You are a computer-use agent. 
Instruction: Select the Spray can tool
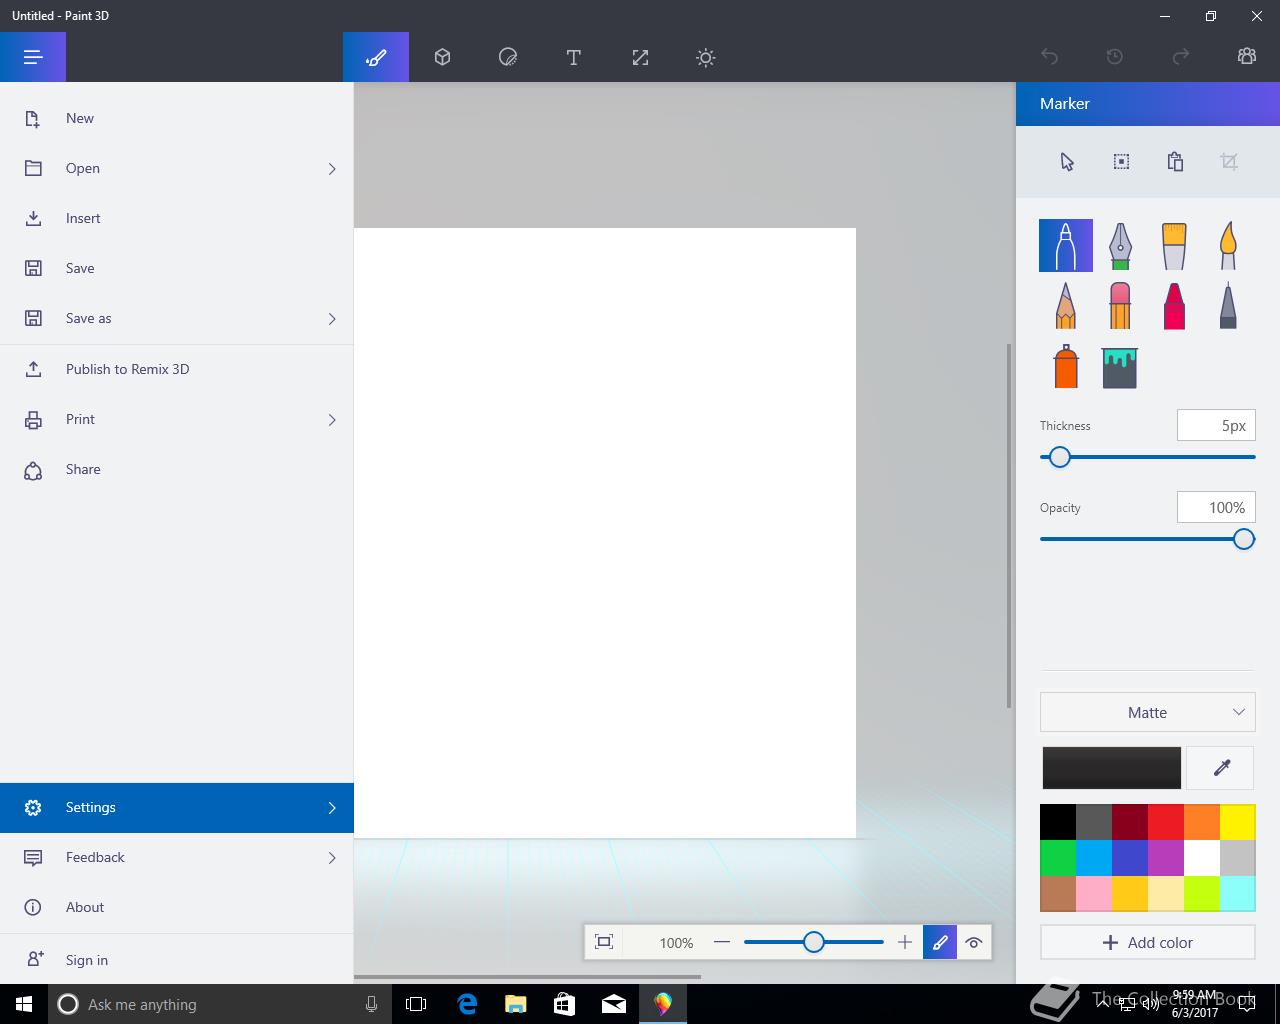[1066, 367]
